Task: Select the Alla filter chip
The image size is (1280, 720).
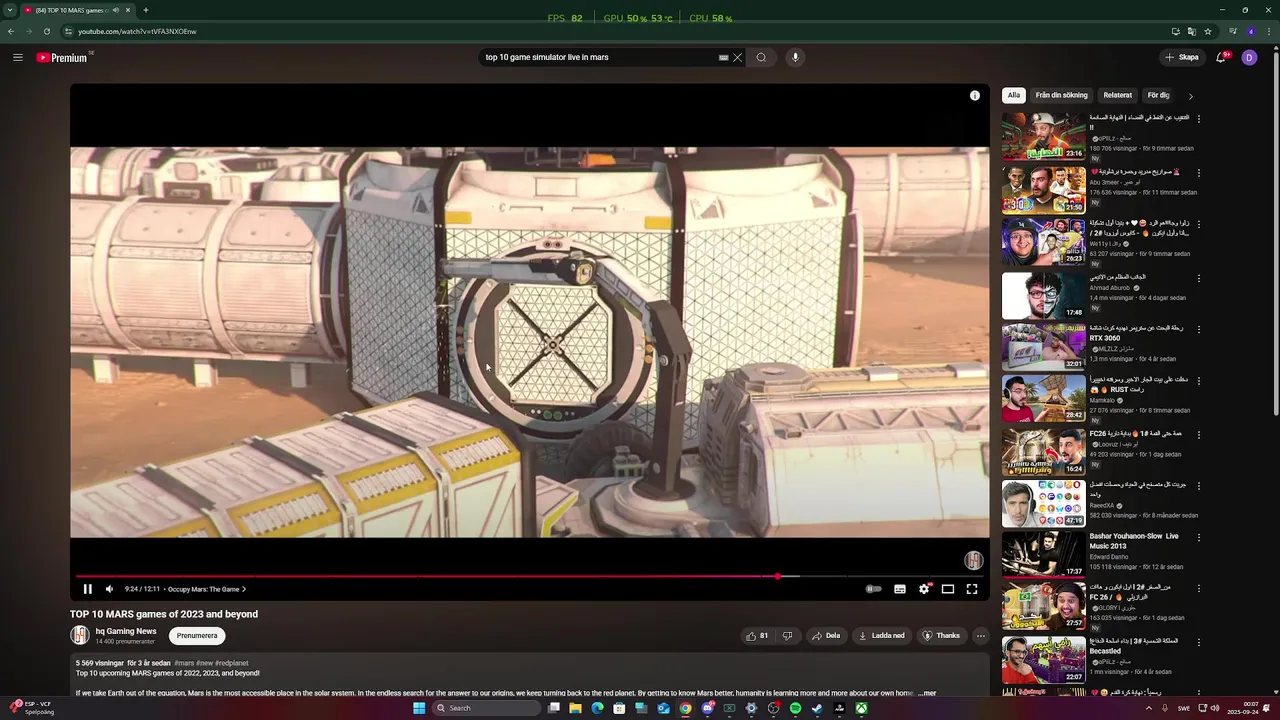Action: coord(1014,95)
